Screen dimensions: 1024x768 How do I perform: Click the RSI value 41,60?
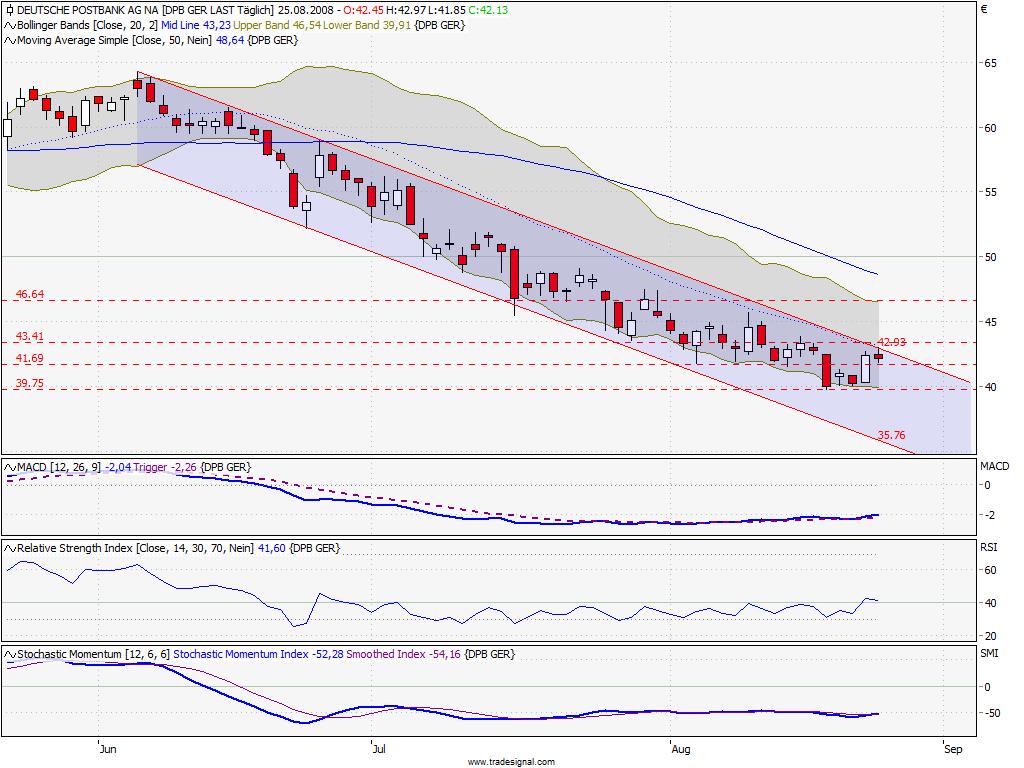(272, 549)
